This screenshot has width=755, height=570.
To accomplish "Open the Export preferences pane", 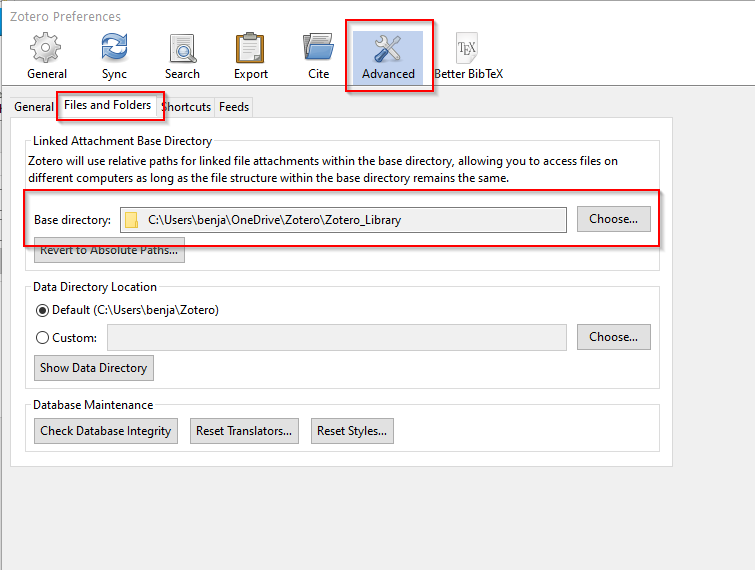I will pos(250,57).
